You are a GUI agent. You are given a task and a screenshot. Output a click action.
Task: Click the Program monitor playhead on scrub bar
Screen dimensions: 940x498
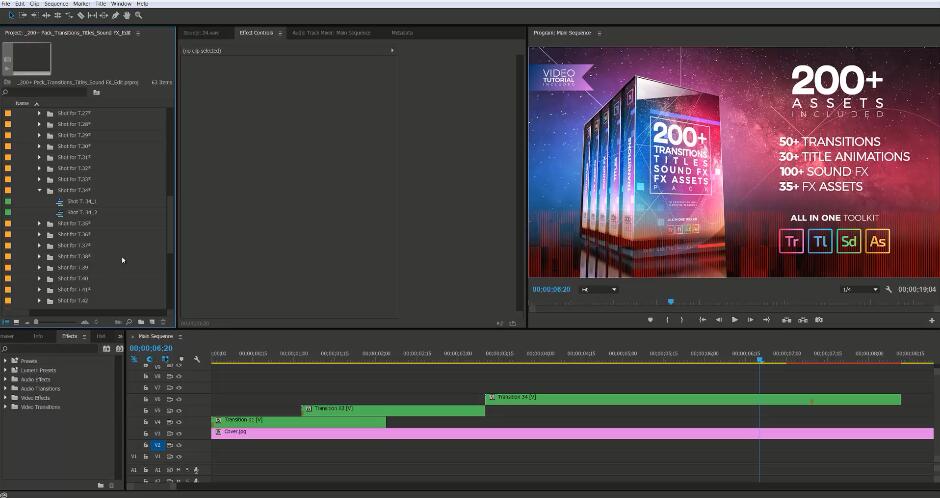click(x=670, y=301)
